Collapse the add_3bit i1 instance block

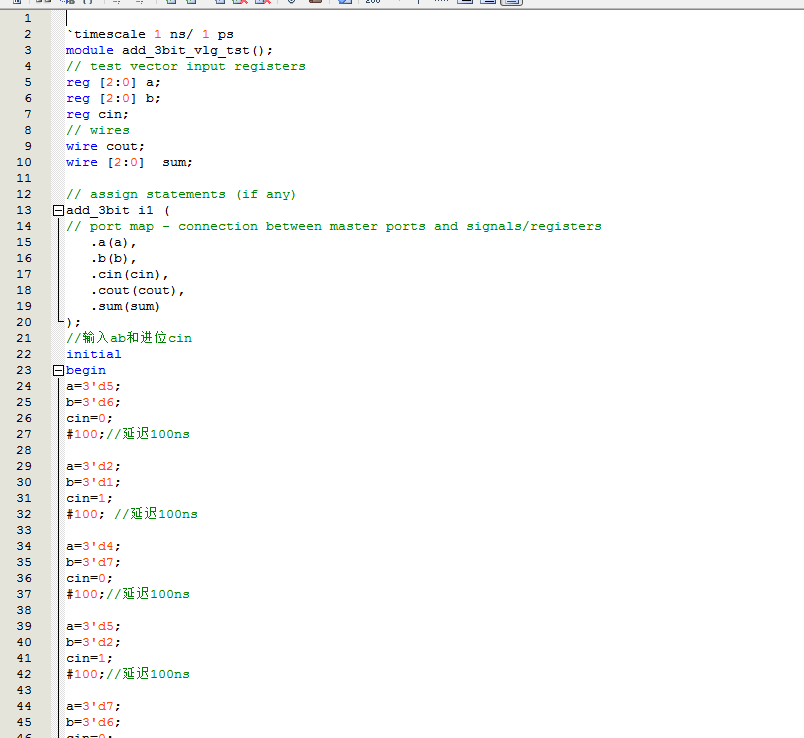click(x=58, y=210)
